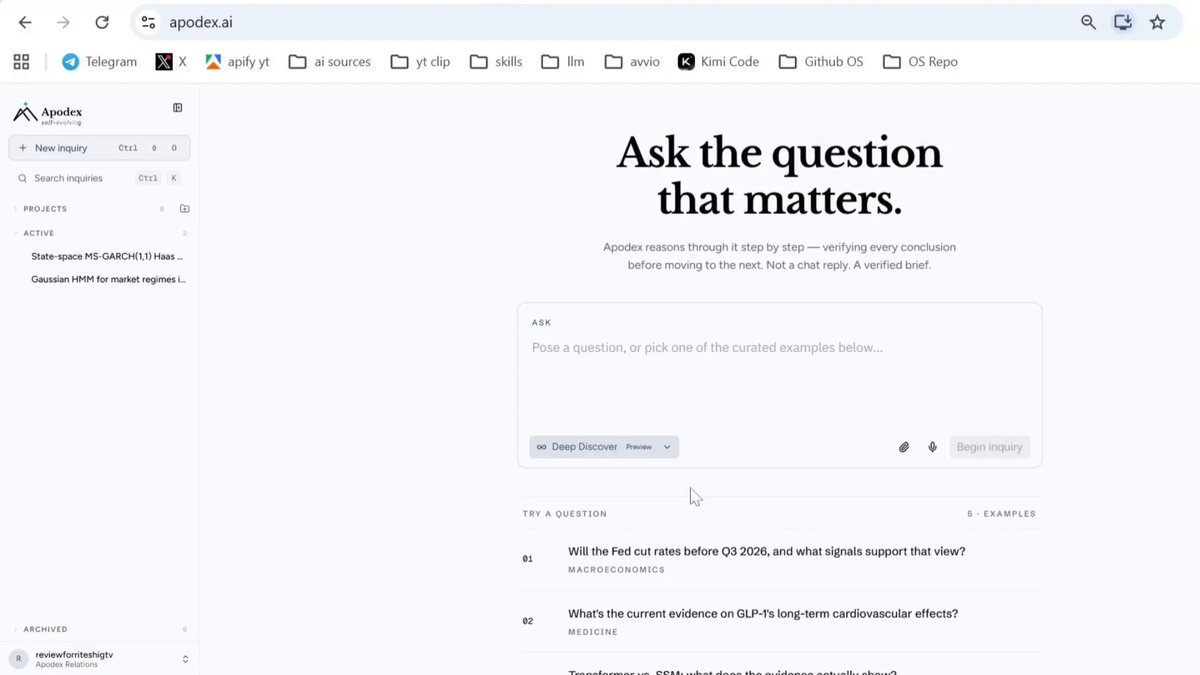
Task: Open Deep Discover mode dropdown
Action: (x=604, y=447)
